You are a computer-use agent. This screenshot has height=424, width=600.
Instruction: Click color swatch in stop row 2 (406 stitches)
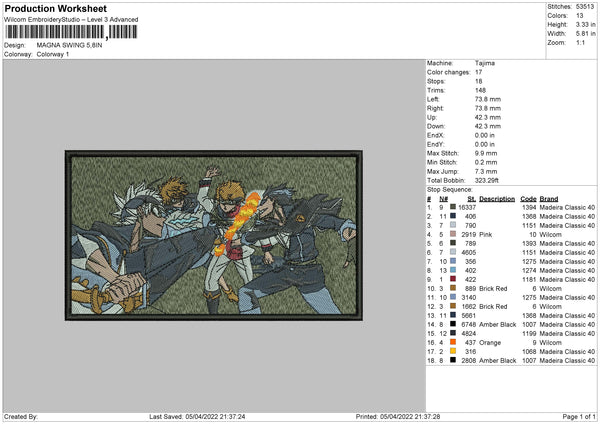(453, 216)
